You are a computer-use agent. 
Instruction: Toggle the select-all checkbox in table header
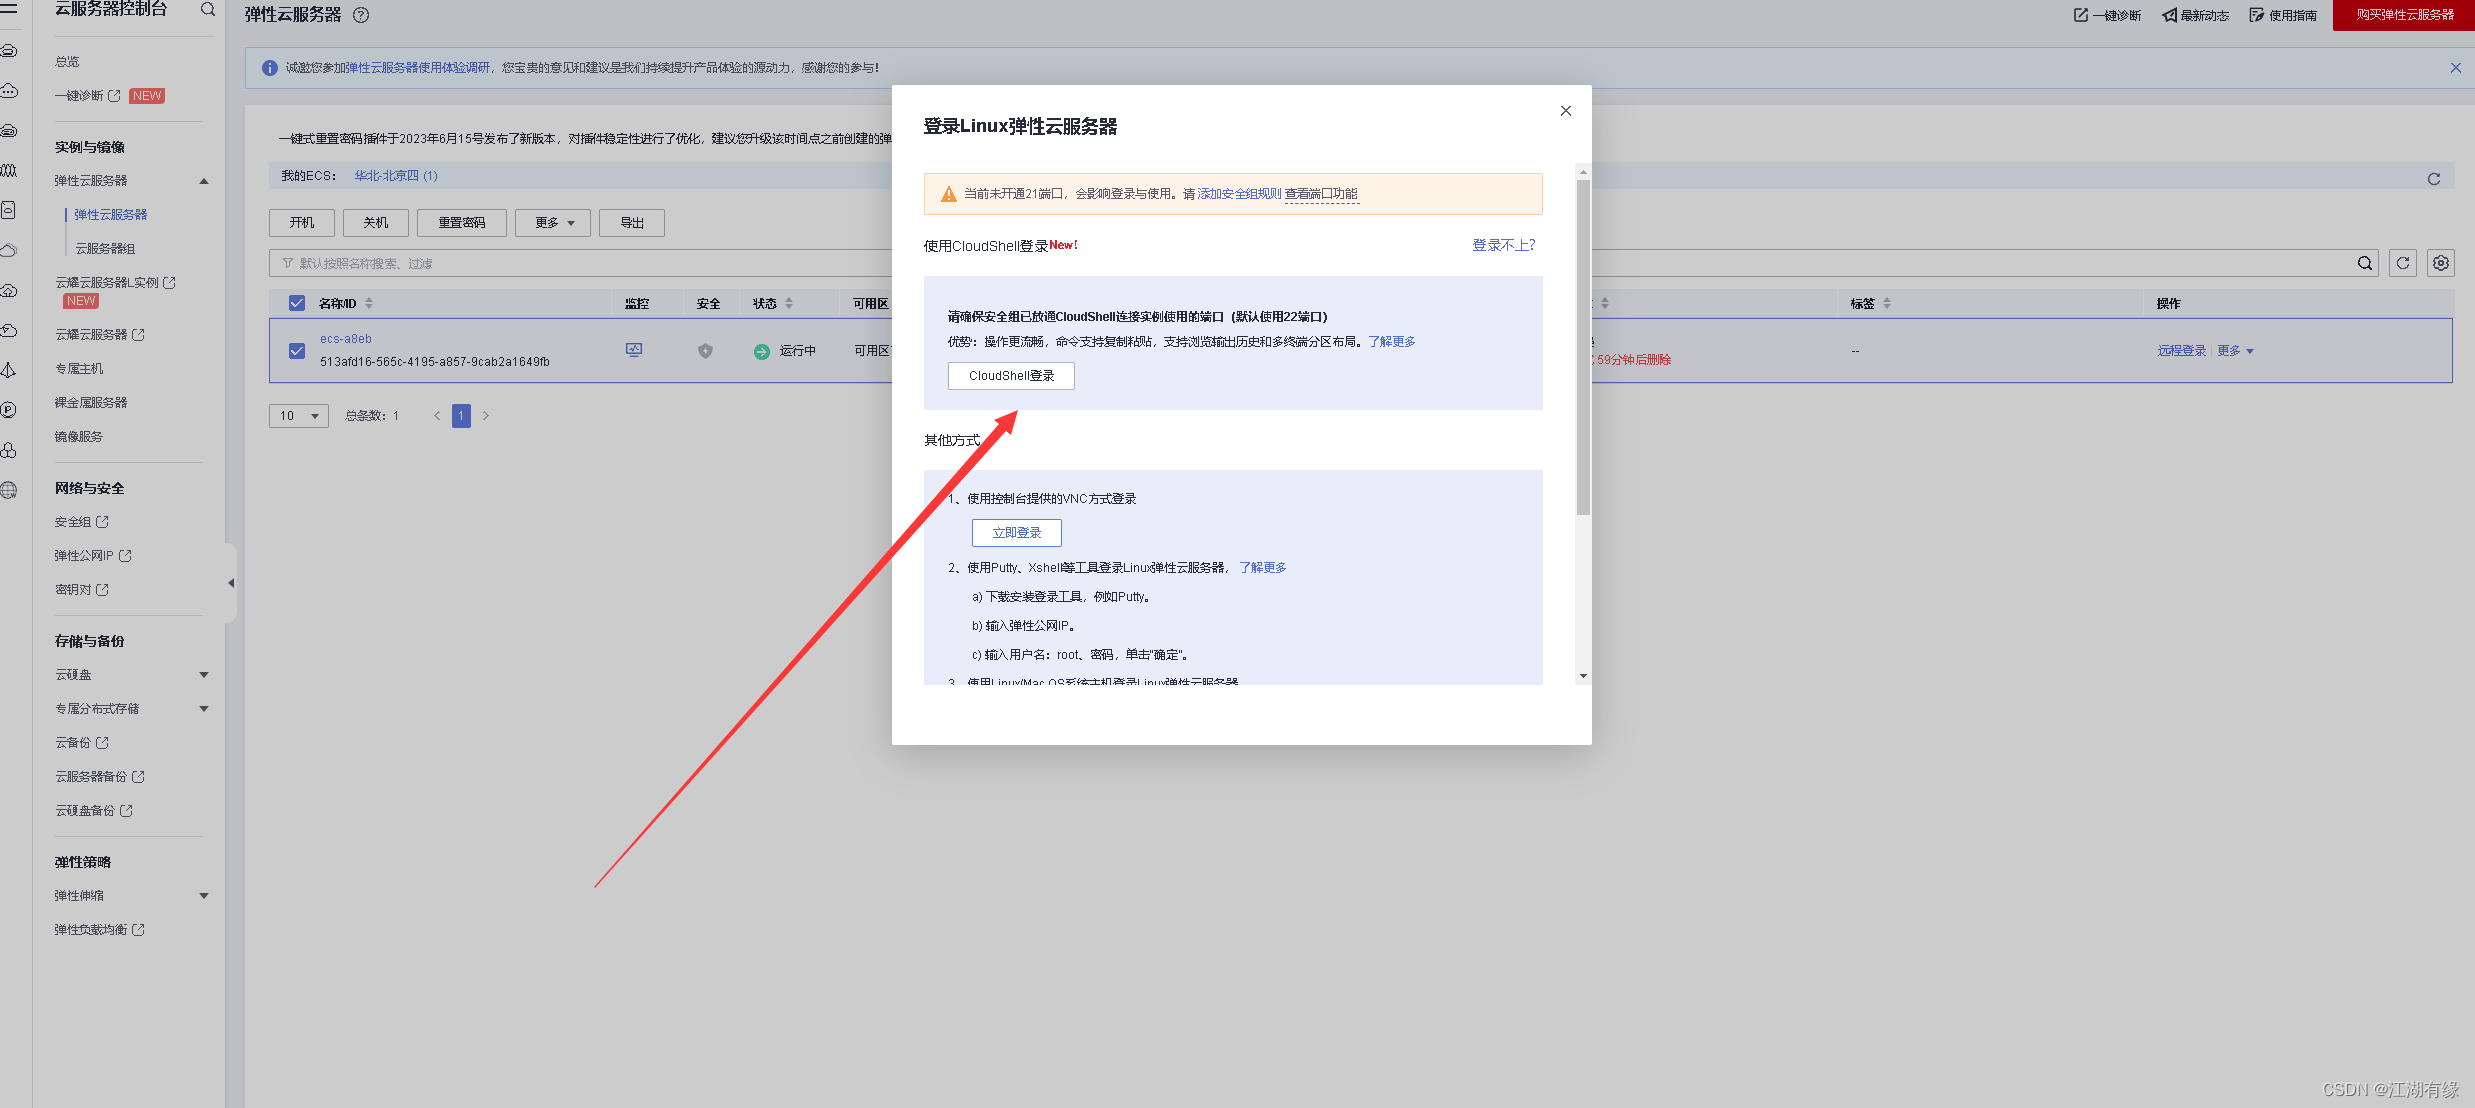tap(297, 303)
